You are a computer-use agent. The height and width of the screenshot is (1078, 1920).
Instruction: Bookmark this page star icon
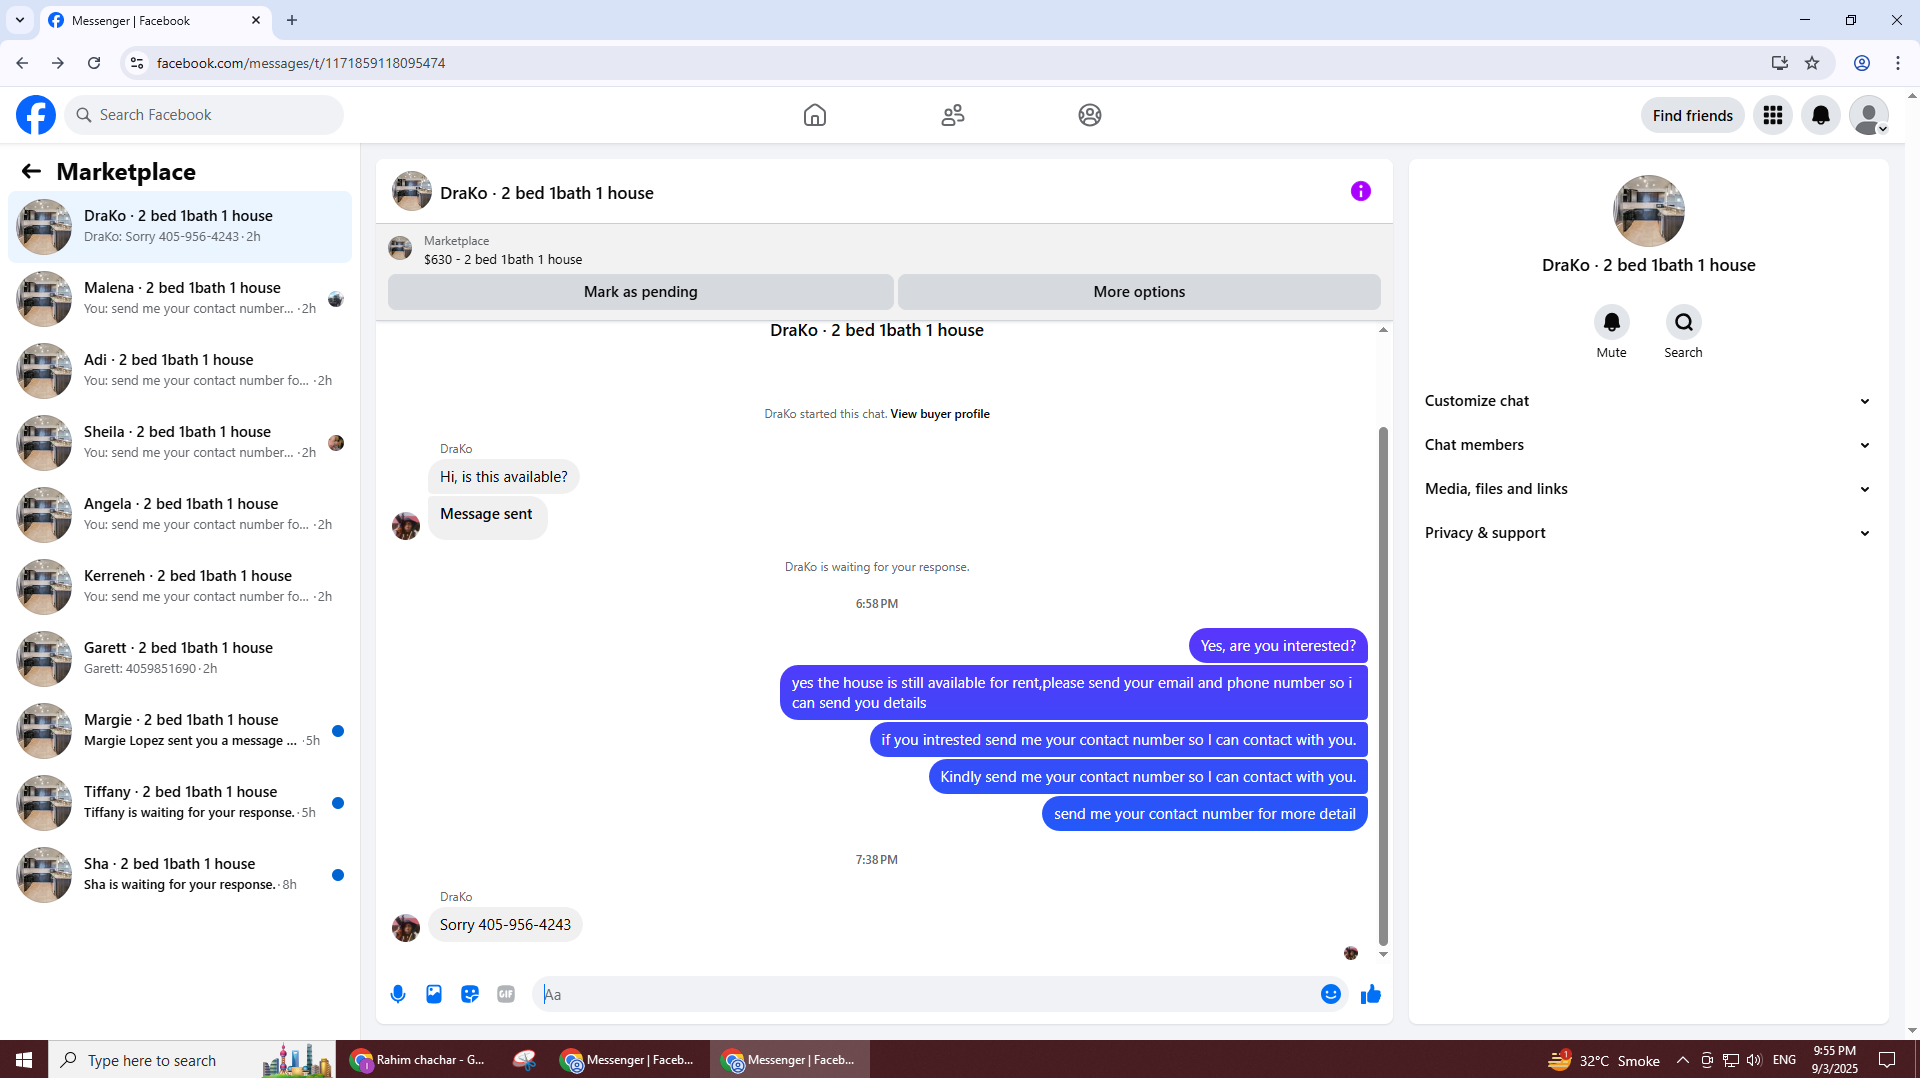tap(1812, 63)
